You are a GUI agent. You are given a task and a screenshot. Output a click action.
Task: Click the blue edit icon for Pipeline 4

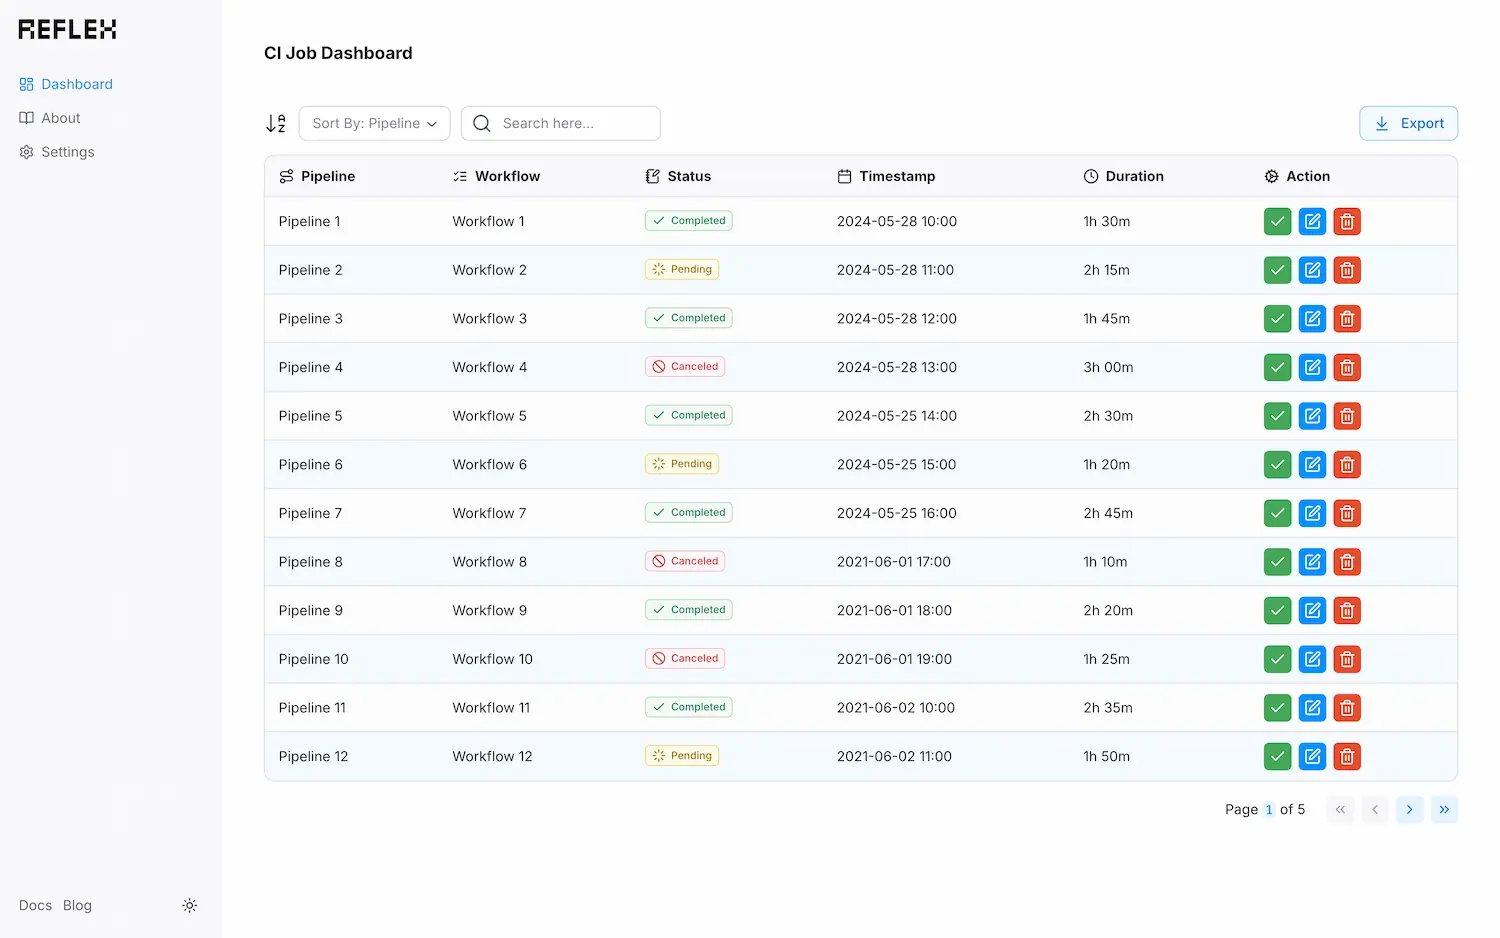(x=1312, y=367)
